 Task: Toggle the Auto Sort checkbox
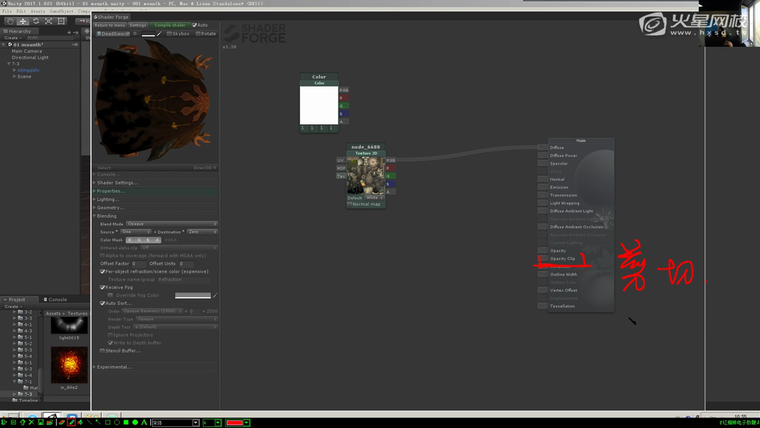pyautogui.click(x=103, y=303)
